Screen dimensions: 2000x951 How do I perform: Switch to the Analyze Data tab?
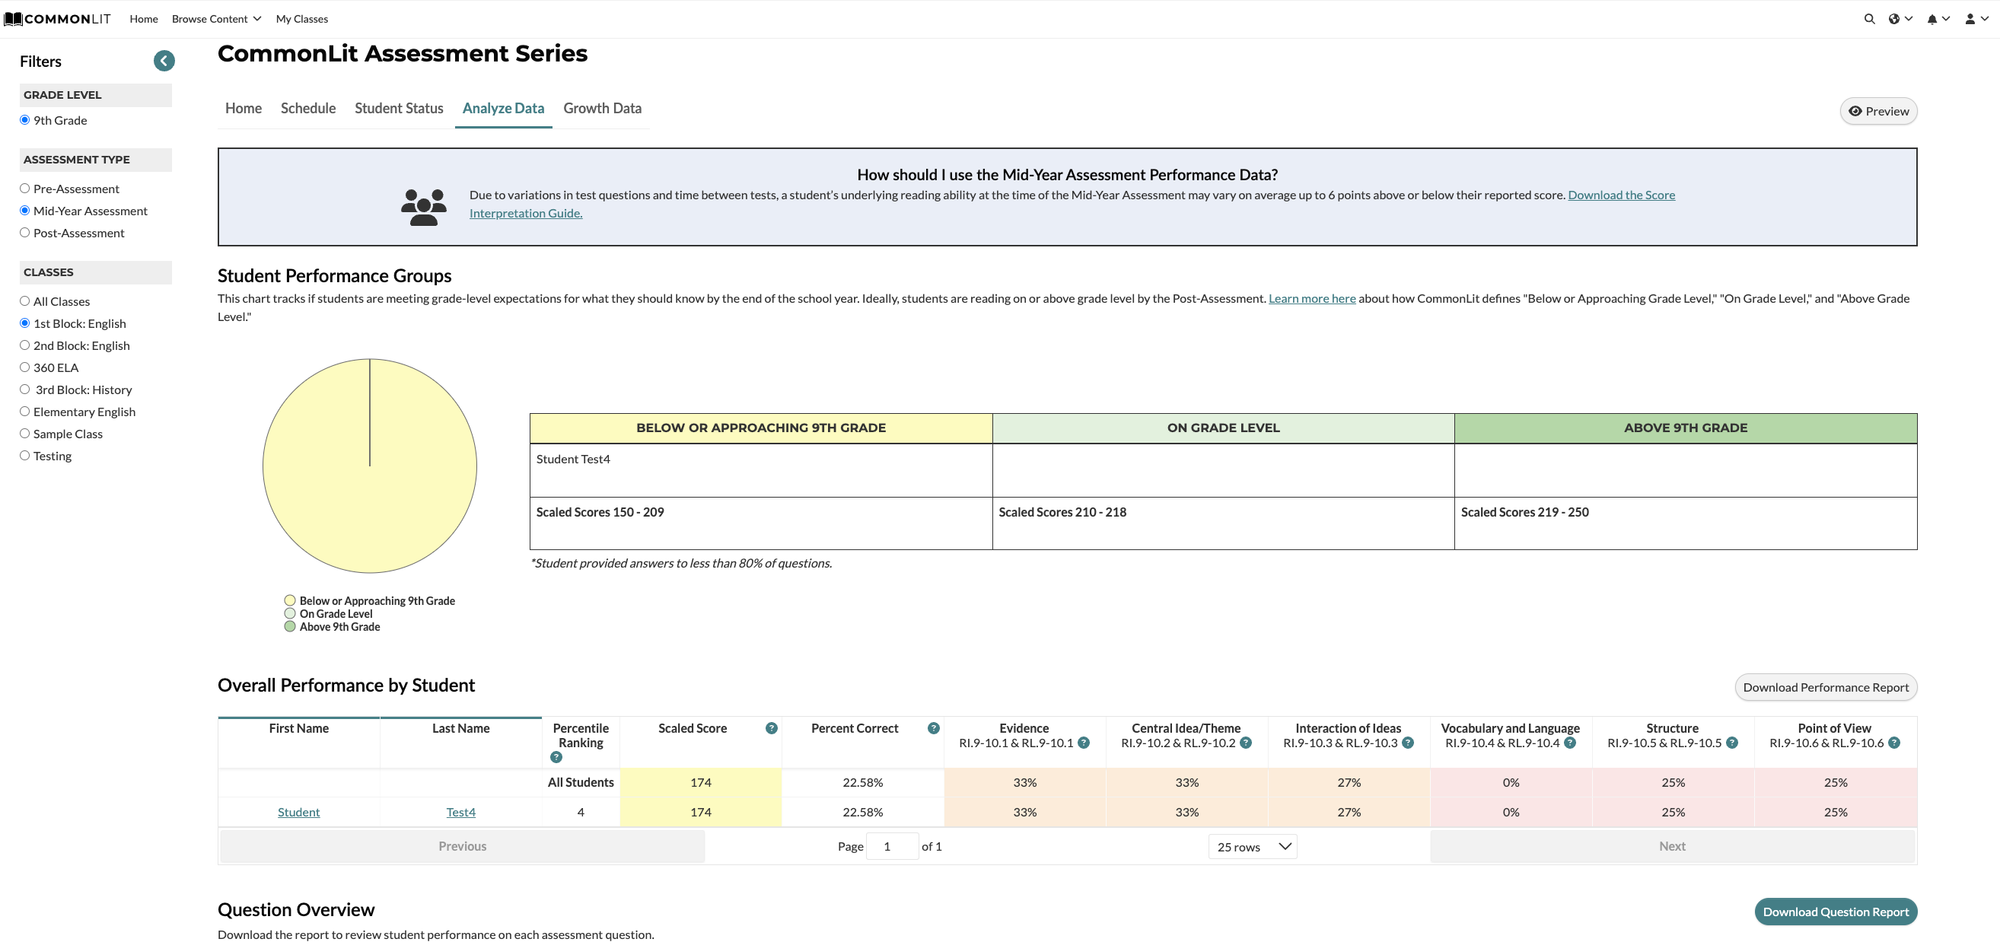503,108
